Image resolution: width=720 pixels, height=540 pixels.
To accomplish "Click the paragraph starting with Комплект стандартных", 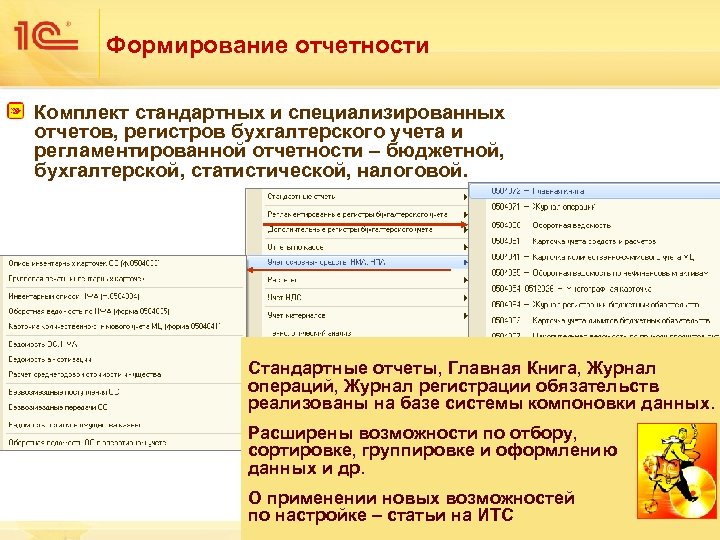I will pos(270,141).
